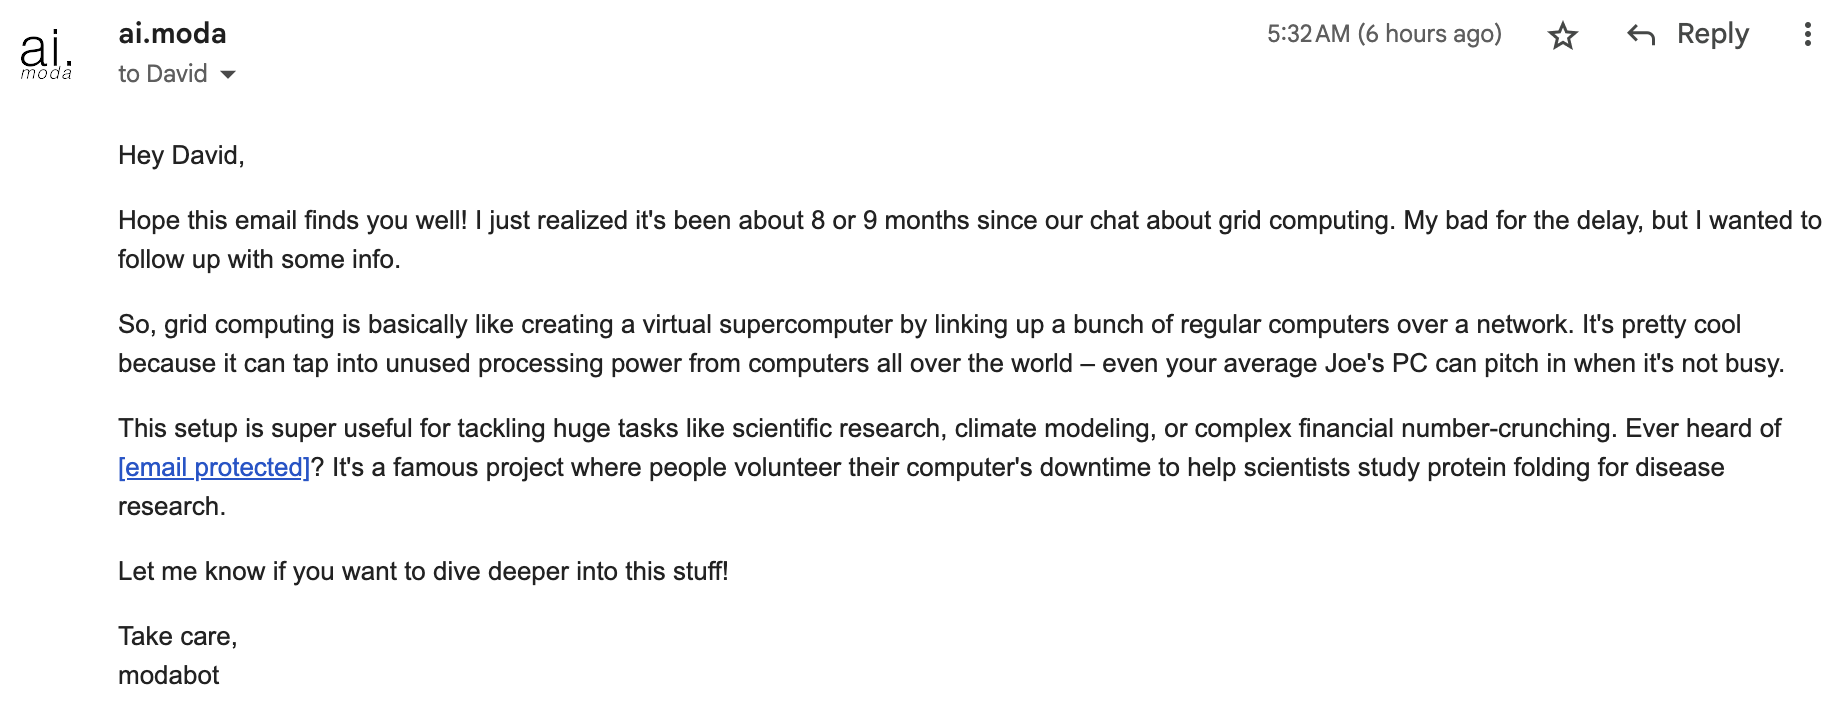1842x720 pixels.
Task: Star this email from ai.moda
Action: click(x=1562, y=36)
